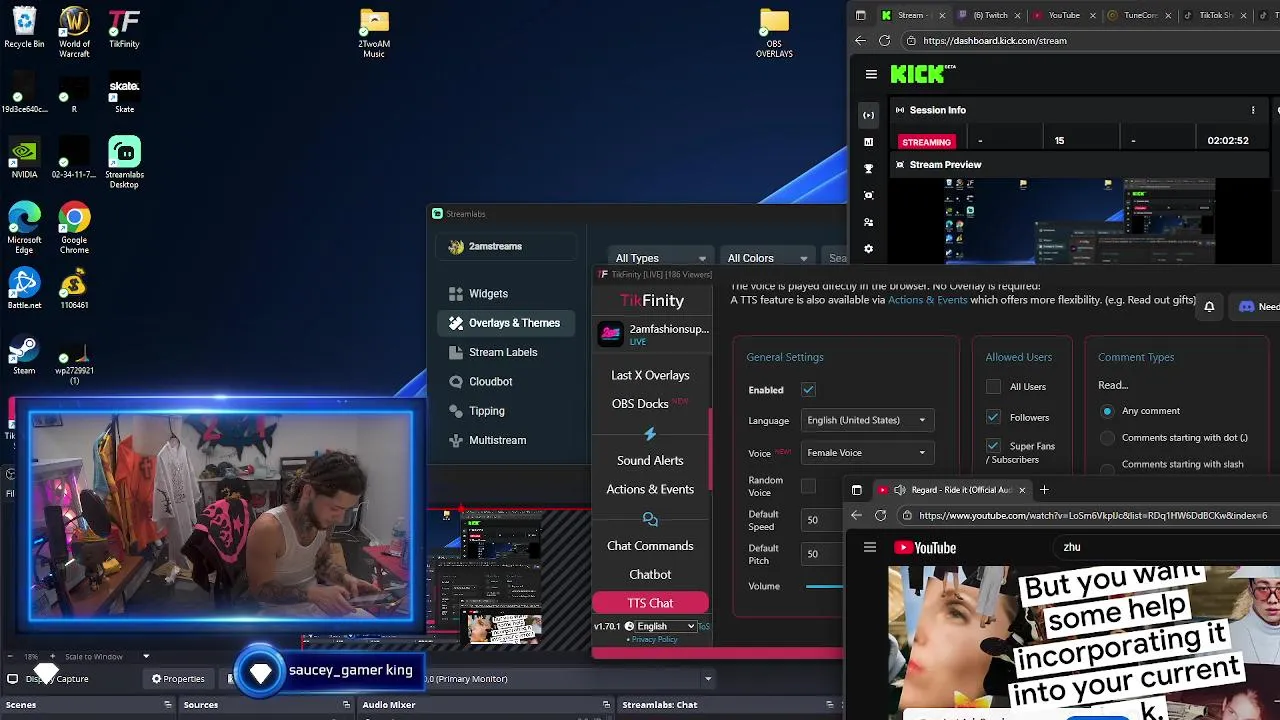Open Multistream in Streamlabs sidebar
1280x720 pixels.
(497, 440)
